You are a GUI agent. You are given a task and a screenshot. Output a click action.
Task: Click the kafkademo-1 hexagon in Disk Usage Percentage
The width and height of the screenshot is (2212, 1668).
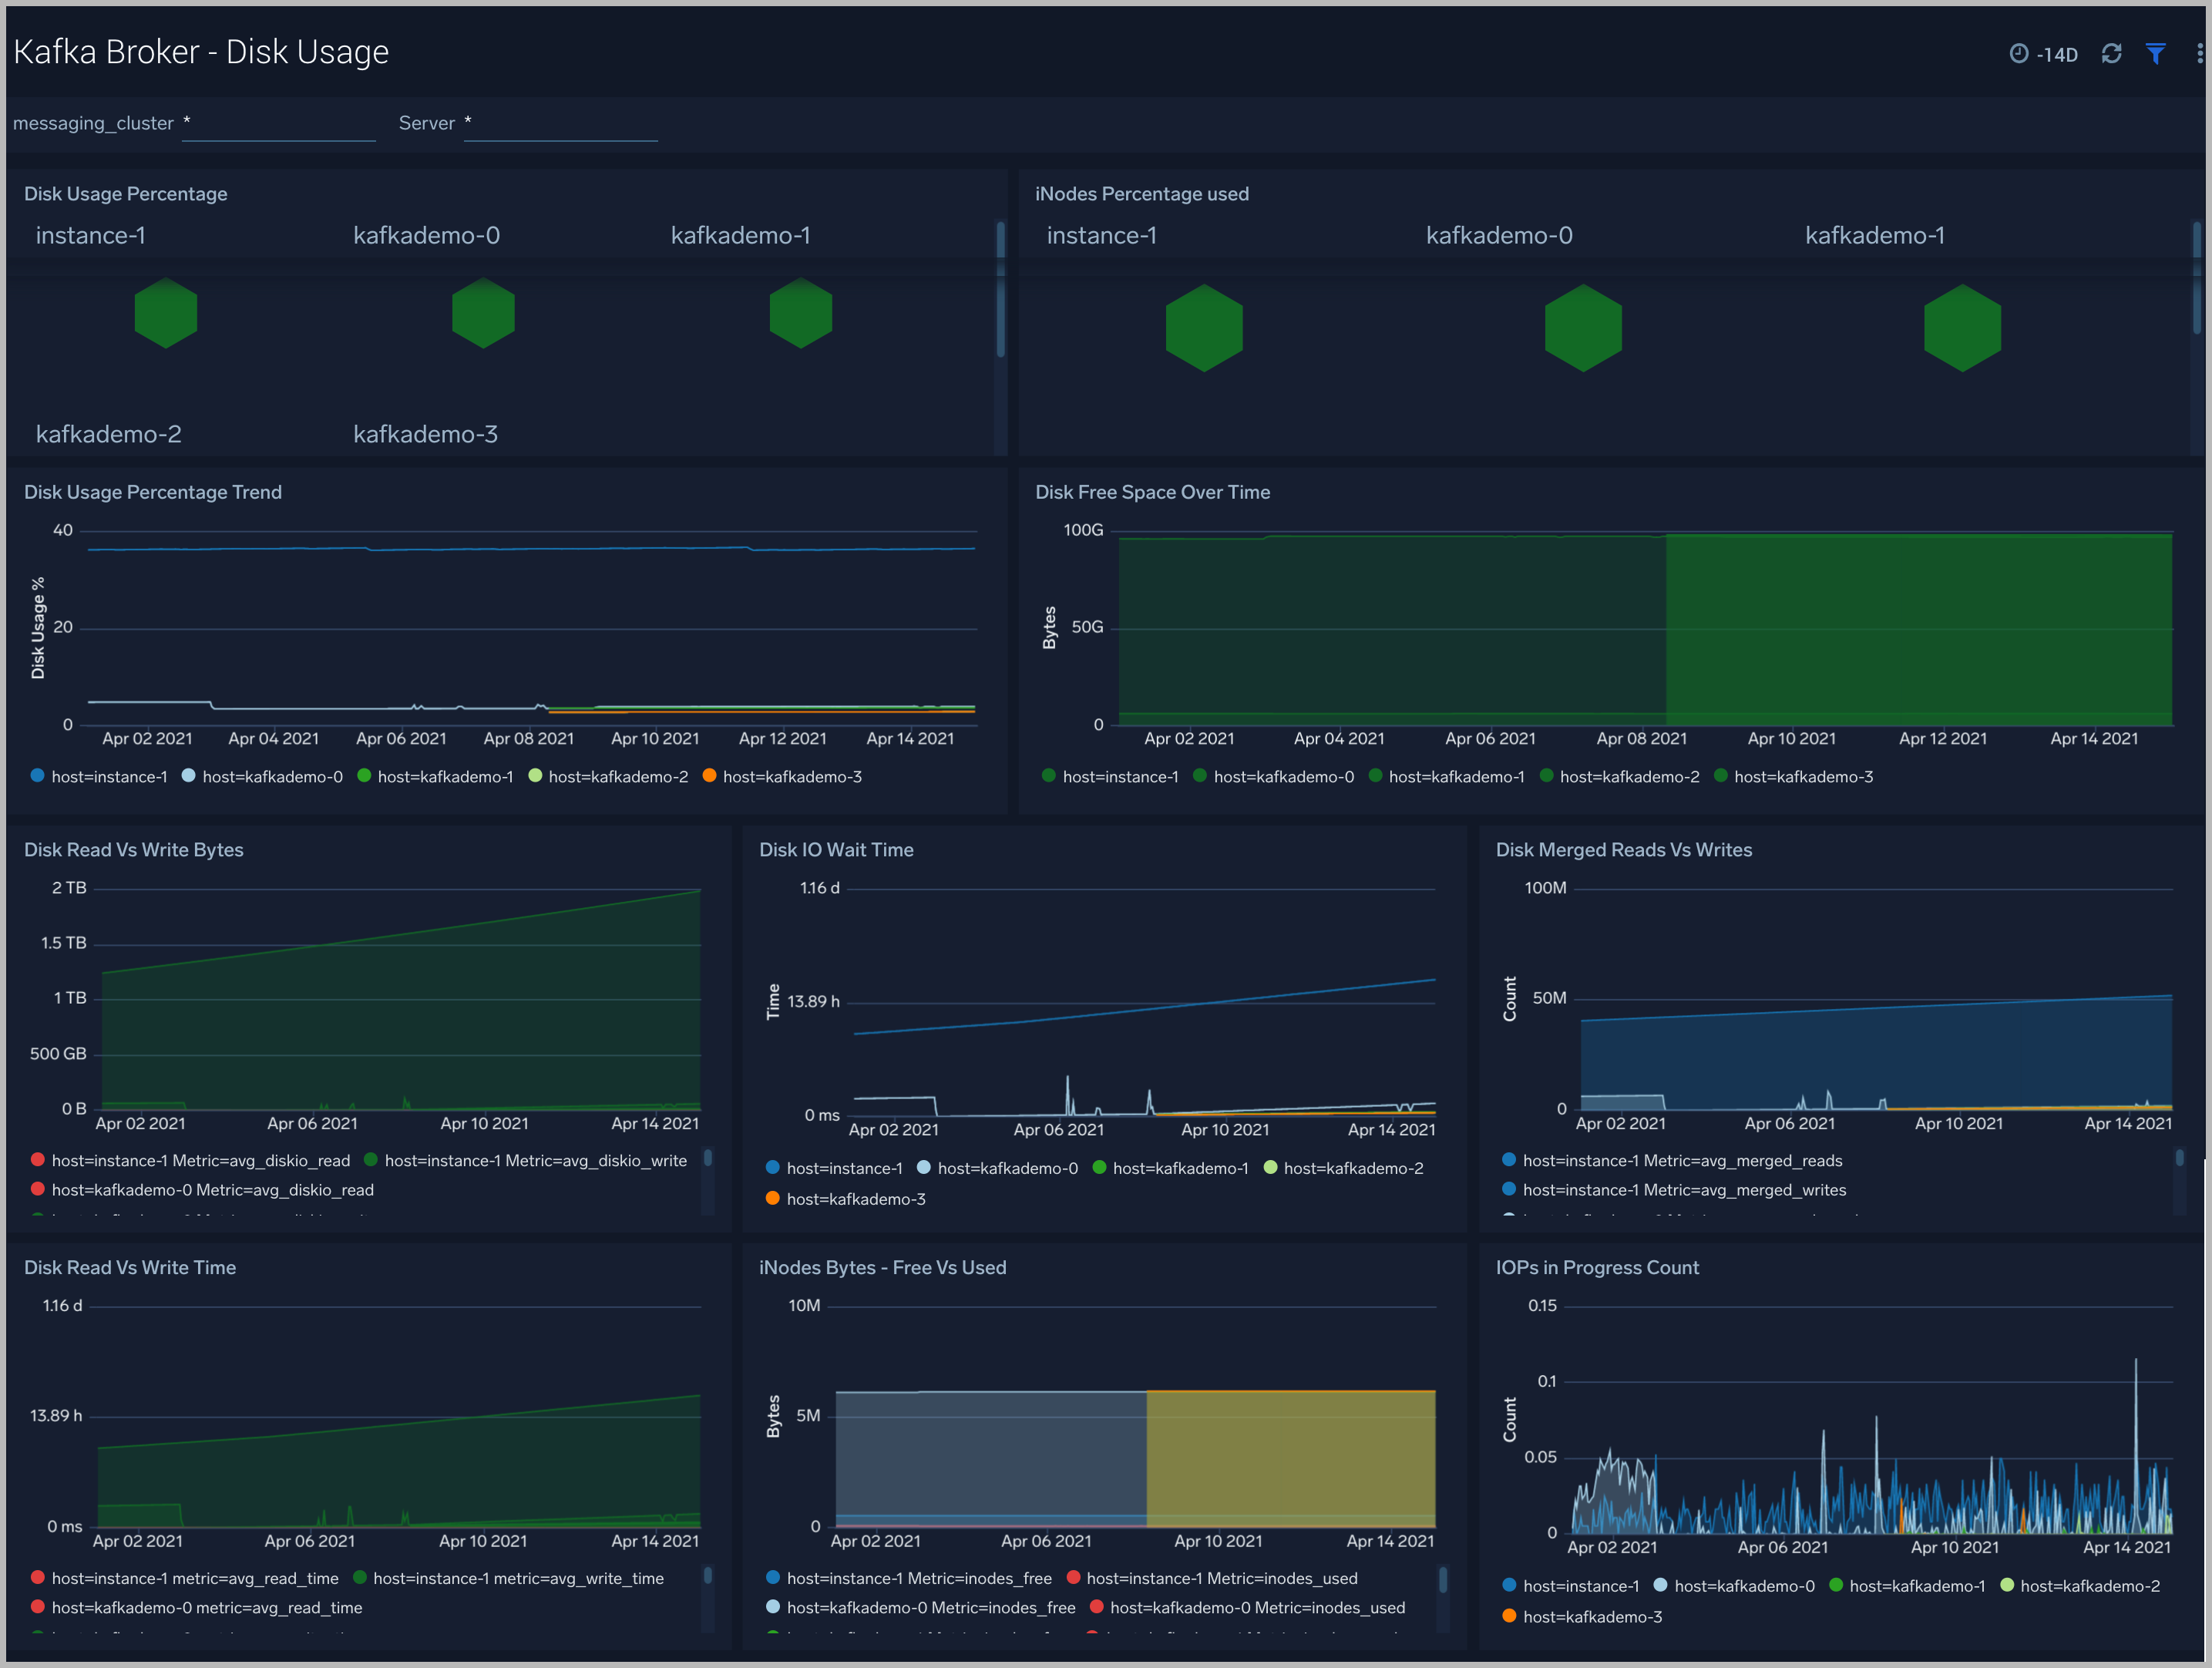[800, 313]
